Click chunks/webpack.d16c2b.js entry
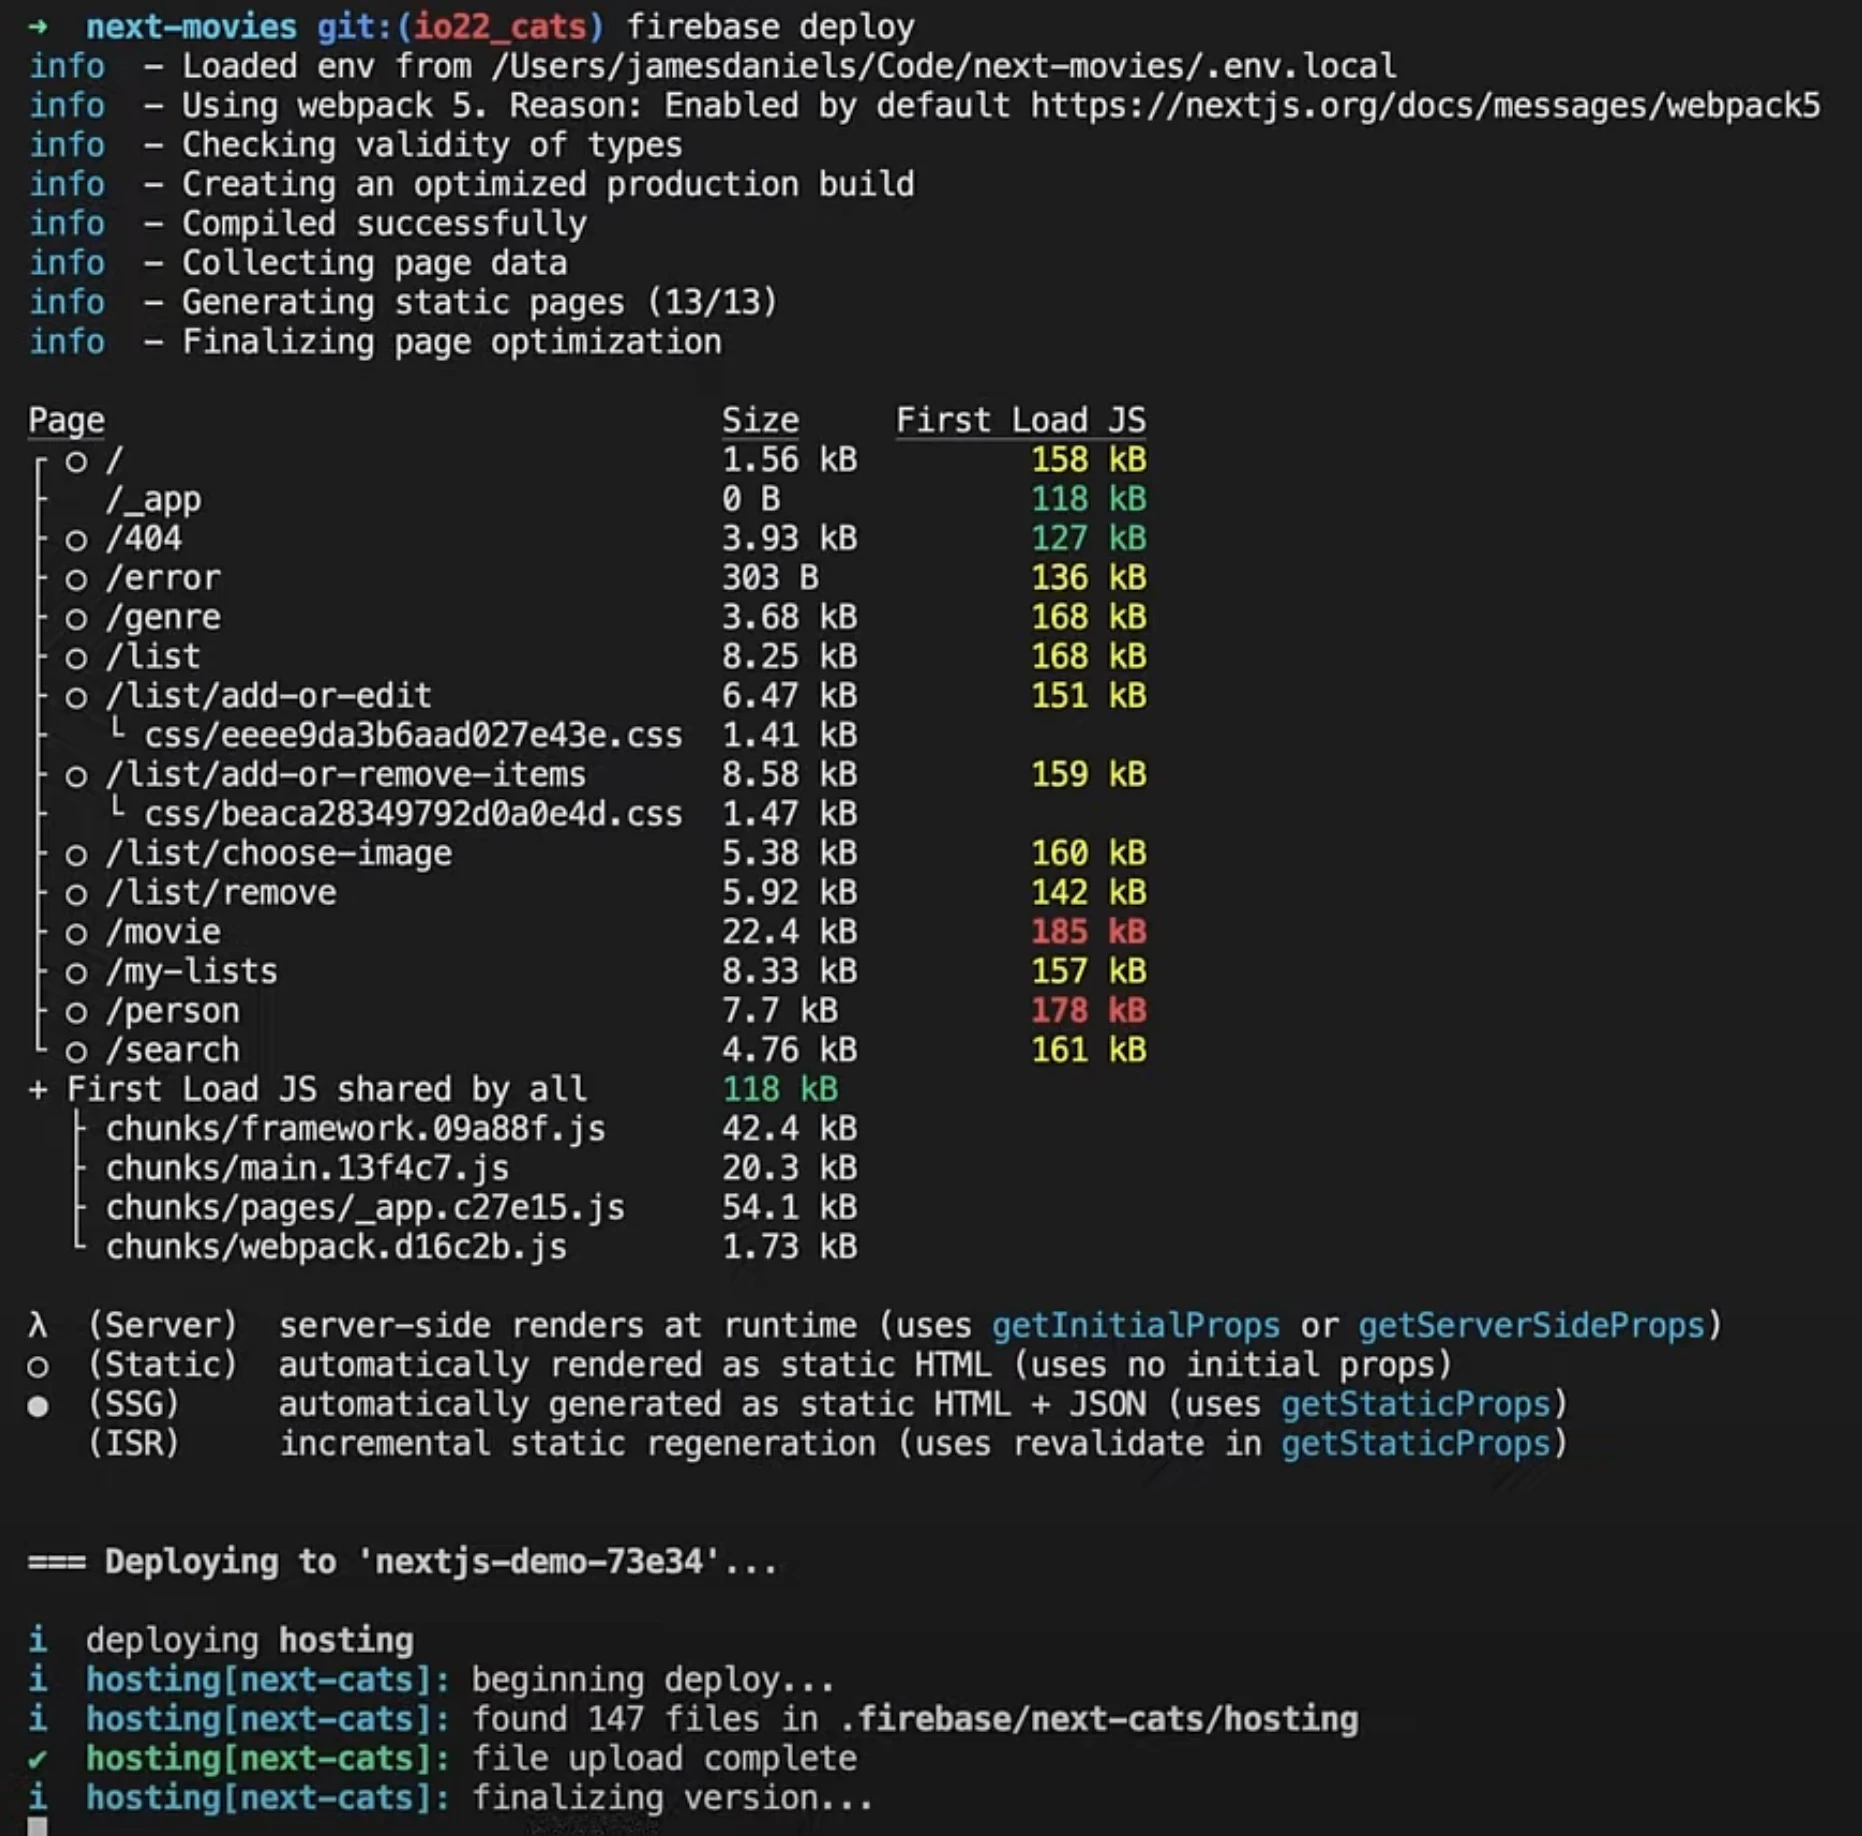Viewport: 1862px width, 1836px height. coord(336,1247)
